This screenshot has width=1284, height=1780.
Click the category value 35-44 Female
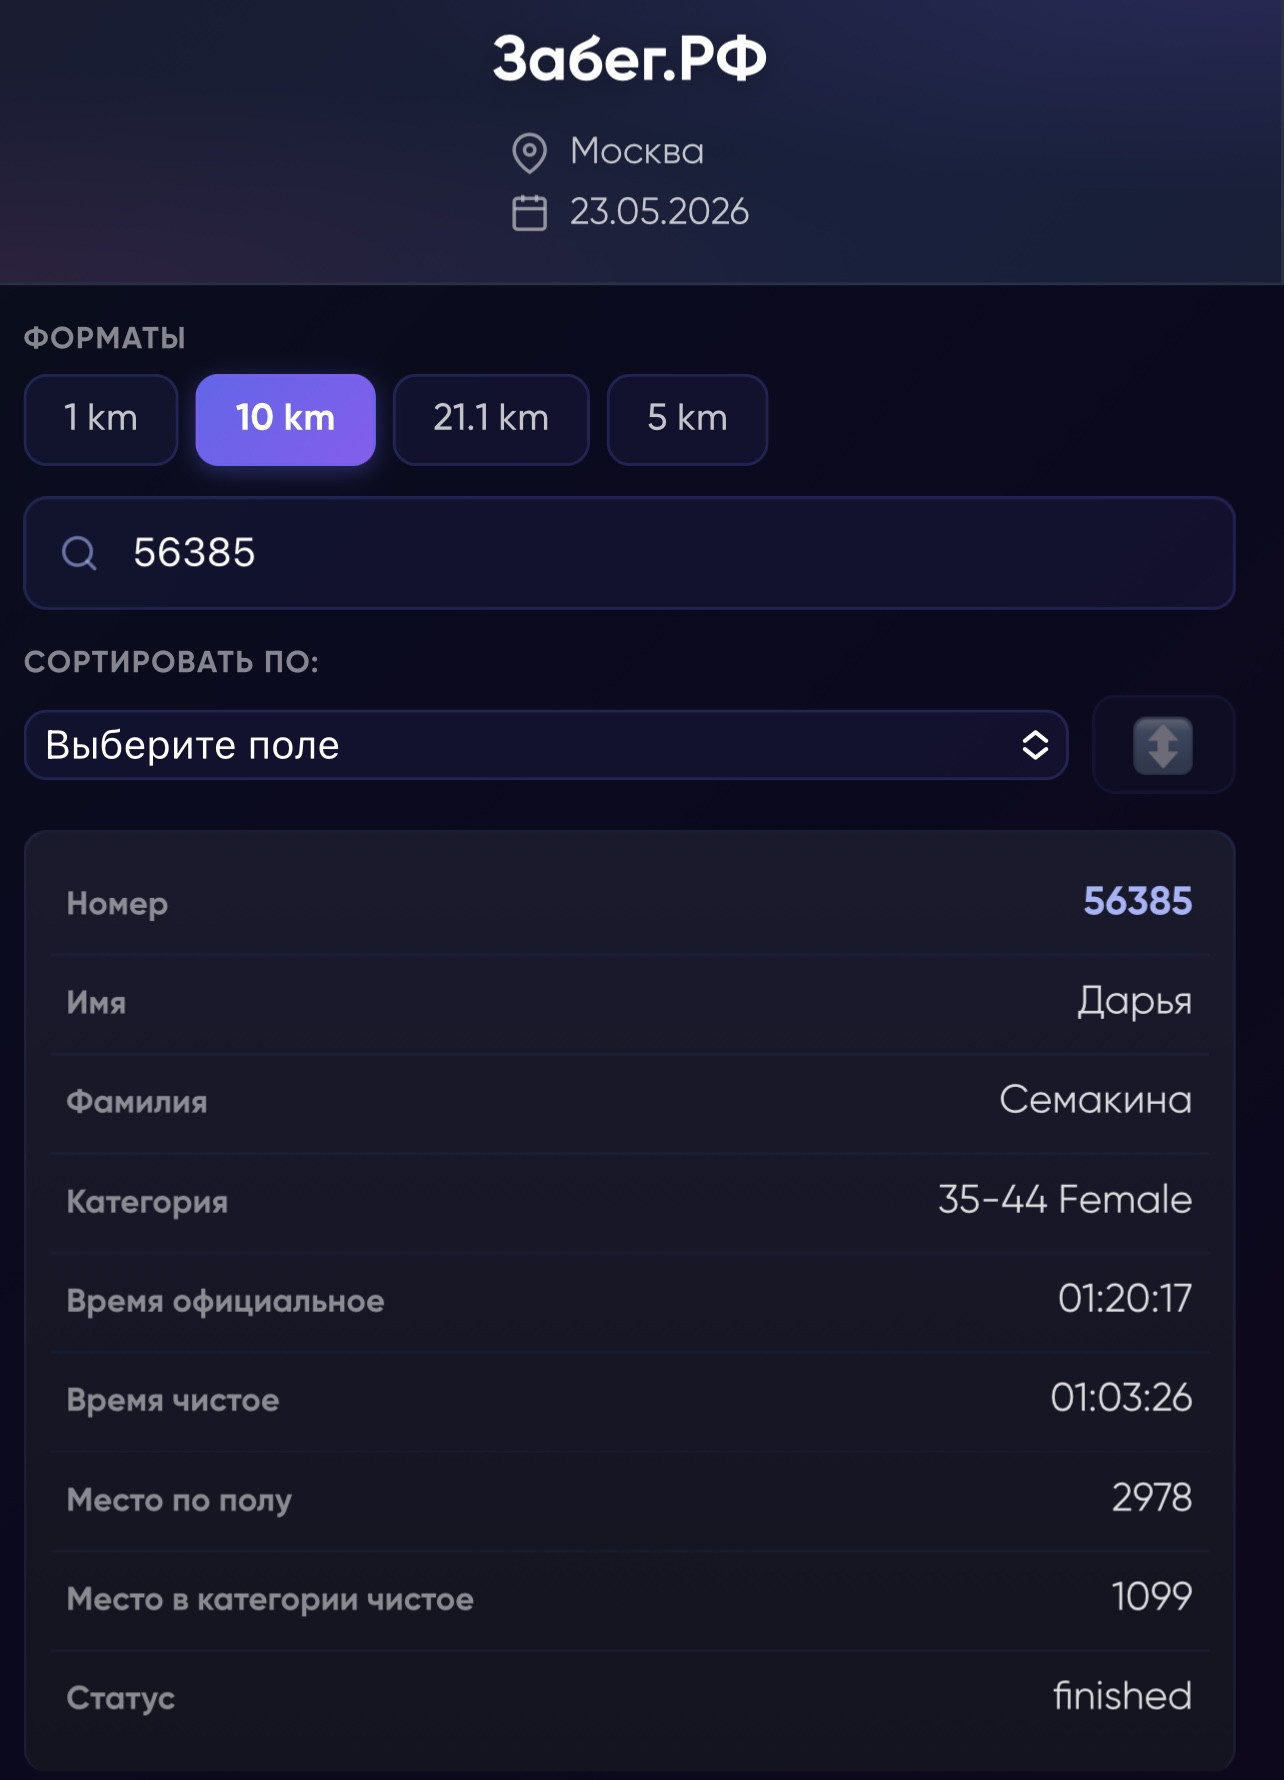coord(1065,1199)
